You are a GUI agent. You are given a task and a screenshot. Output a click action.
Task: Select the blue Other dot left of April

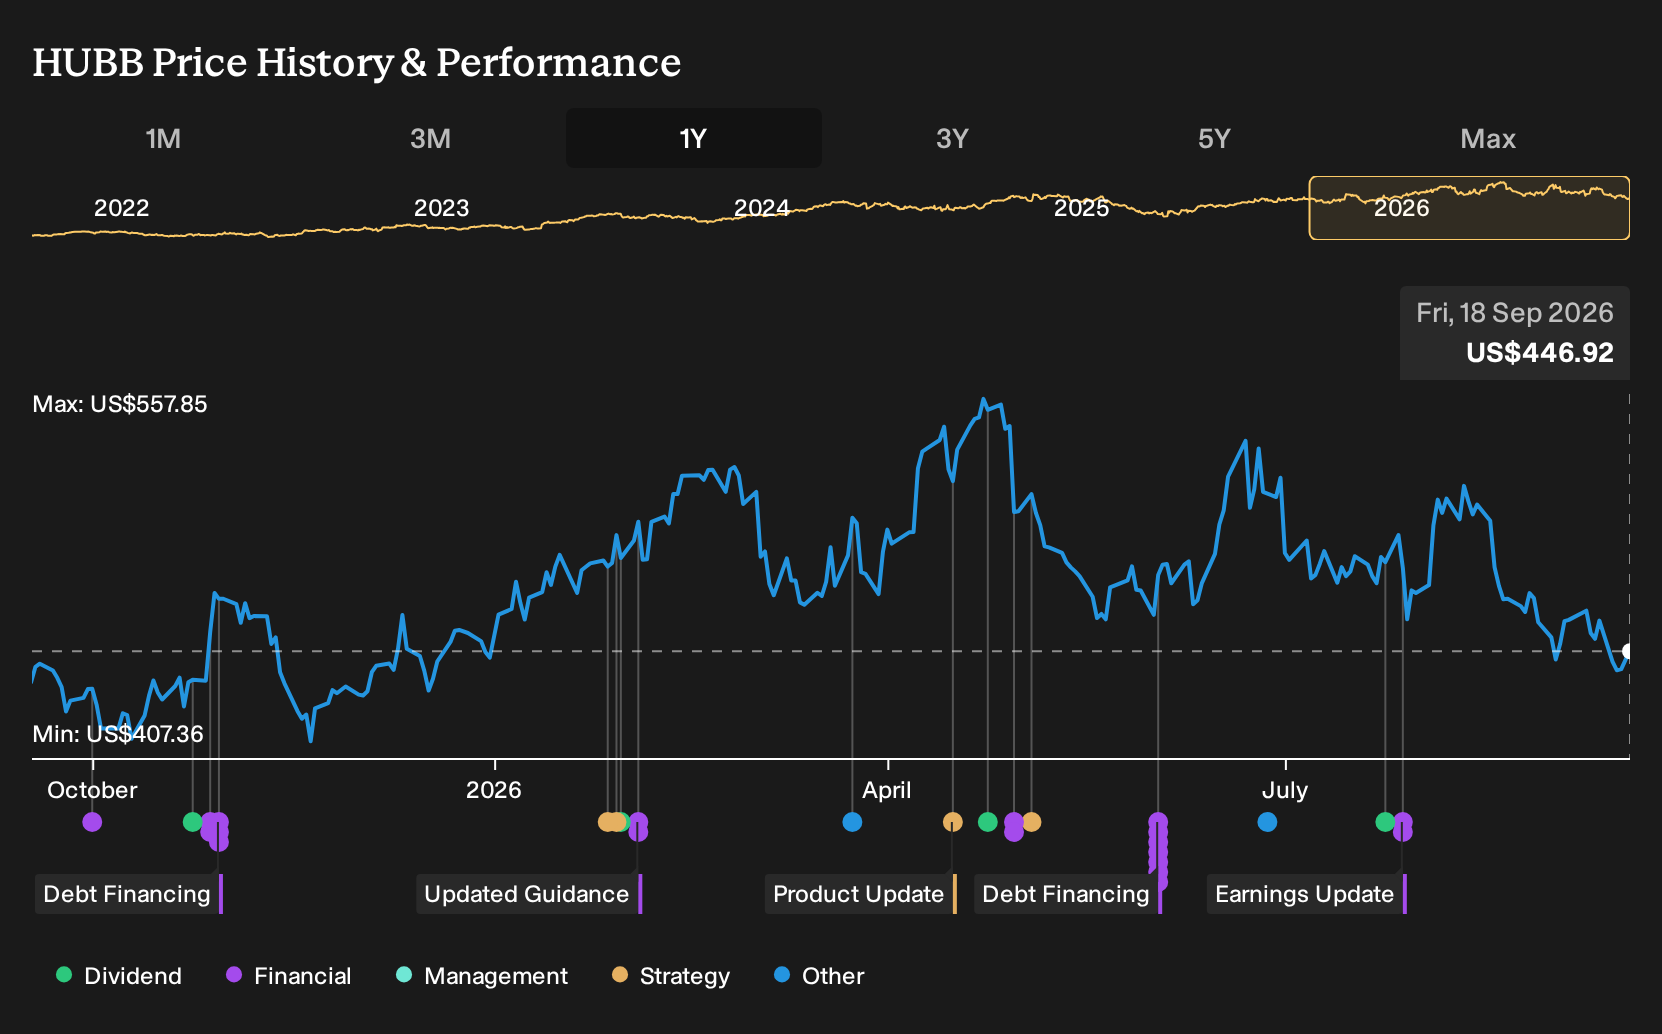[x=852, y=822]
